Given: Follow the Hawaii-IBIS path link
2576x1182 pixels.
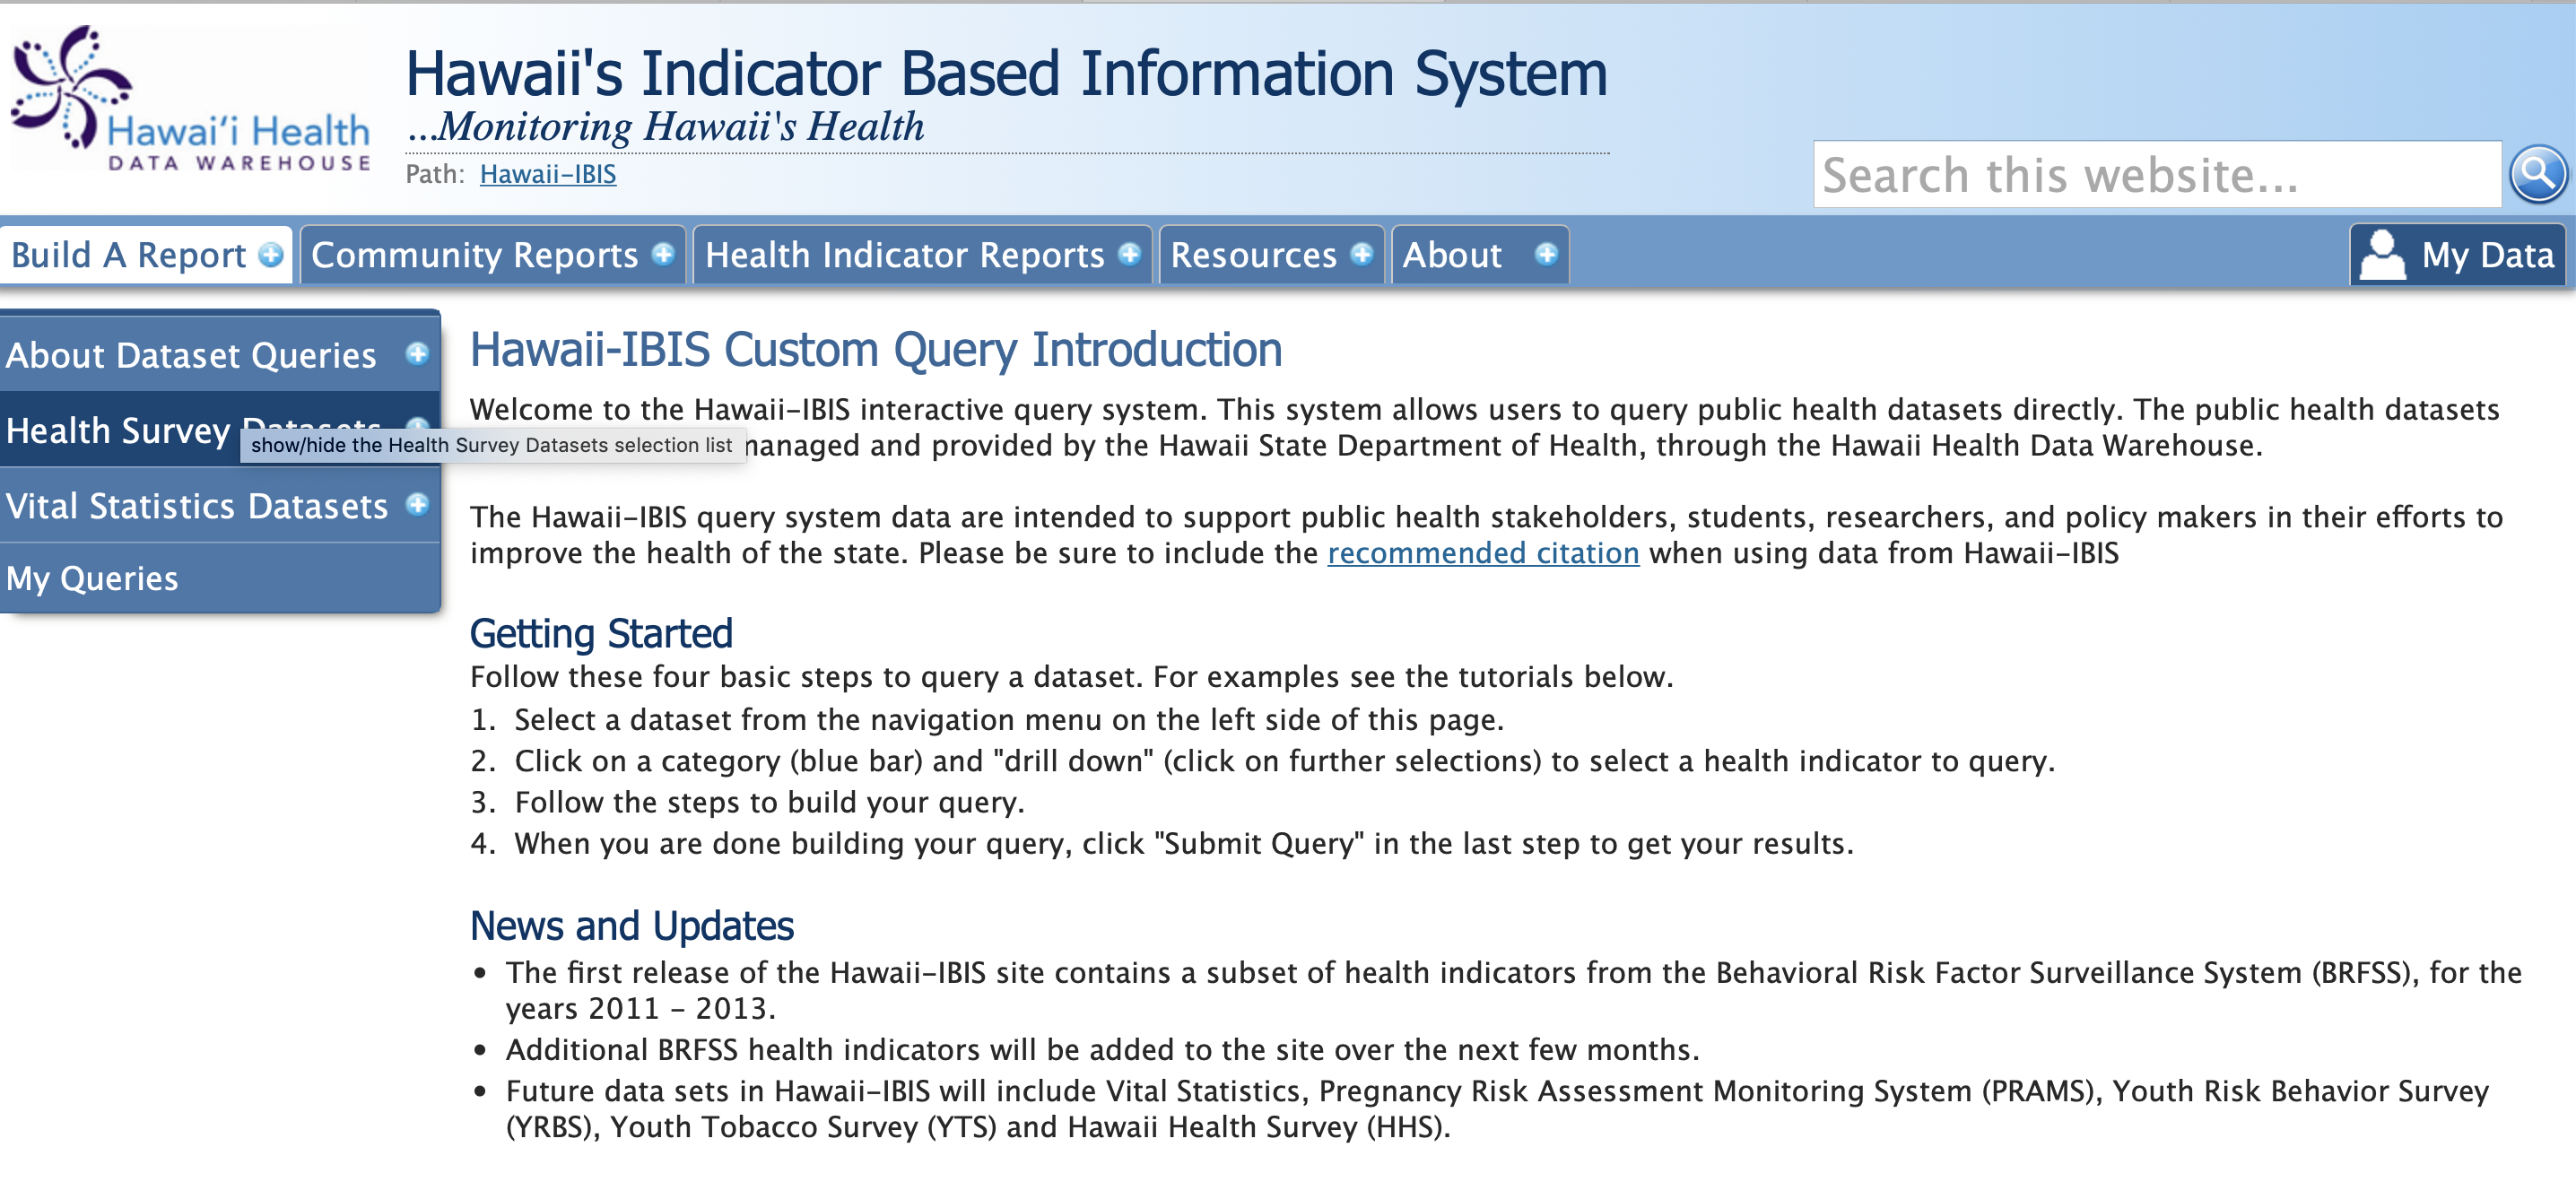Looking at the screenshot, I should tap(547, 174).
